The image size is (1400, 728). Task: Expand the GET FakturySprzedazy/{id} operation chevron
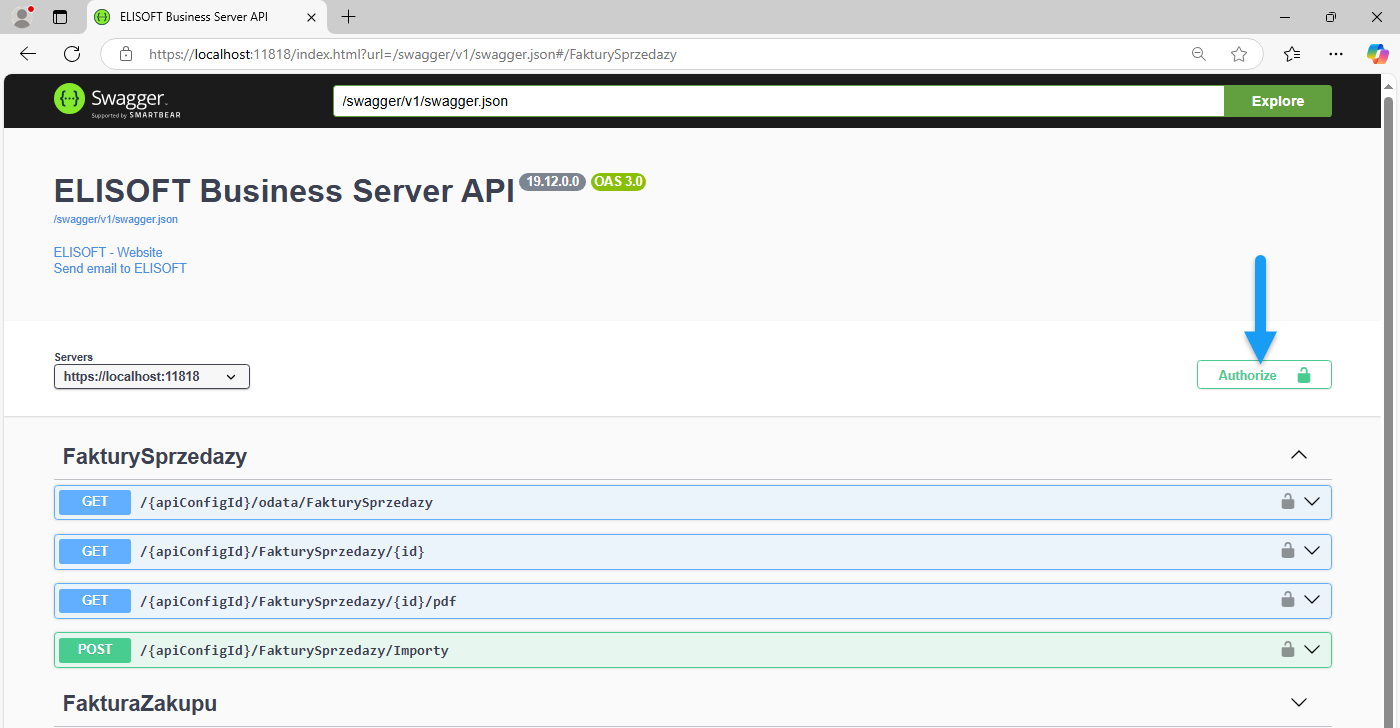click(x=1312, y=551)
